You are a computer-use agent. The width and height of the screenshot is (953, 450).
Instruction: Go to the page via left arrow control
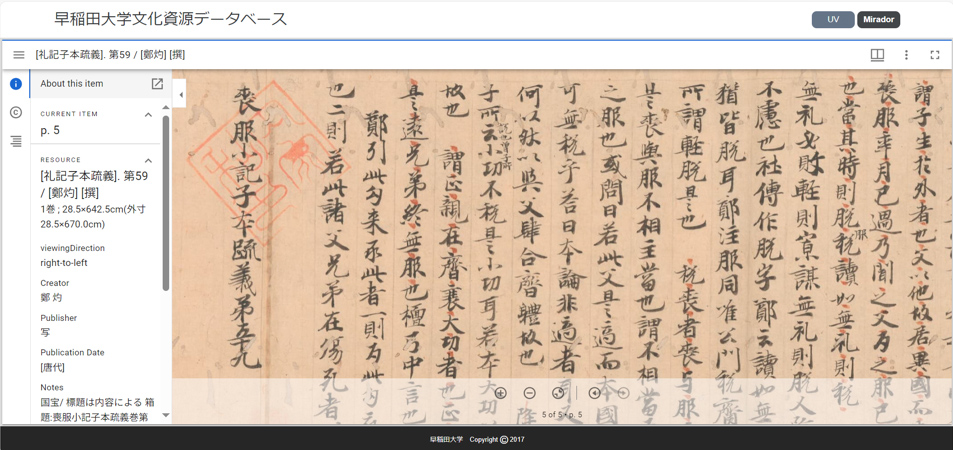tap(594, 393)
